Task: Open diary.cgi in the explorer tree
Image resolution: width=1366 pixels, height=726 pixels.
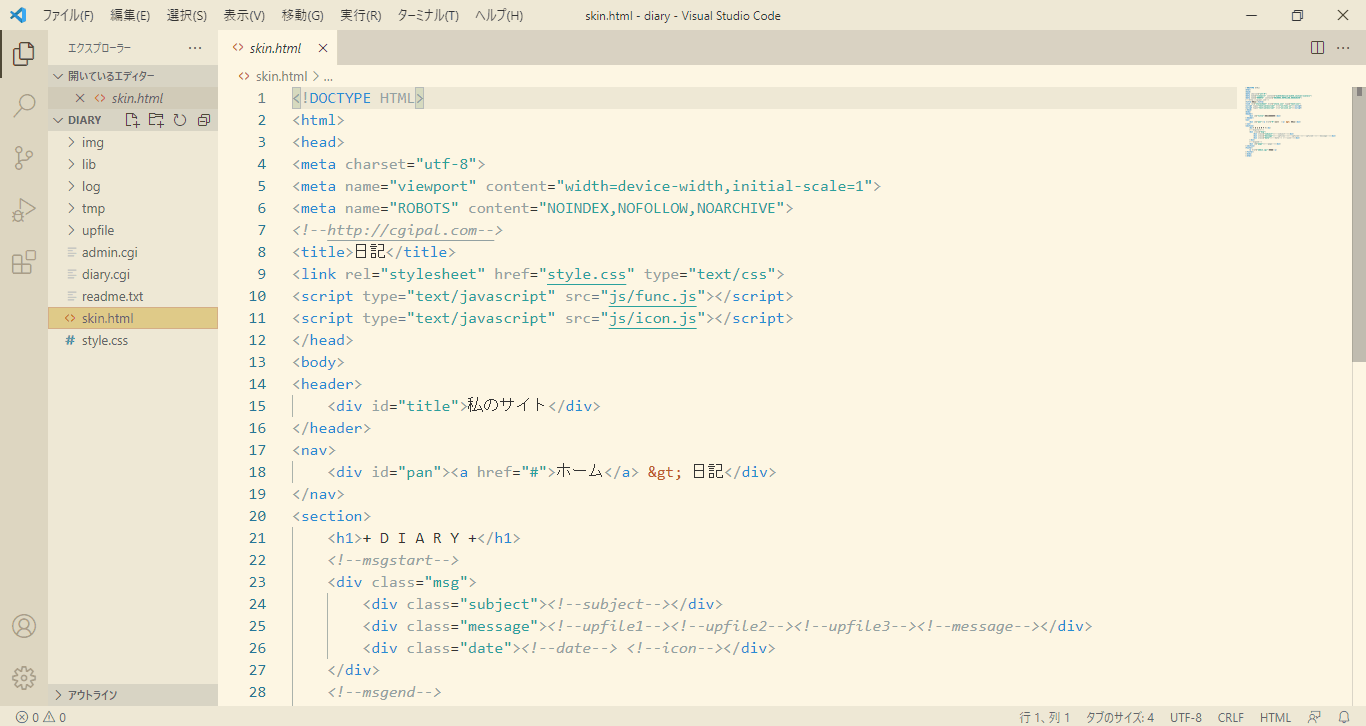Action: pos(133,274)
